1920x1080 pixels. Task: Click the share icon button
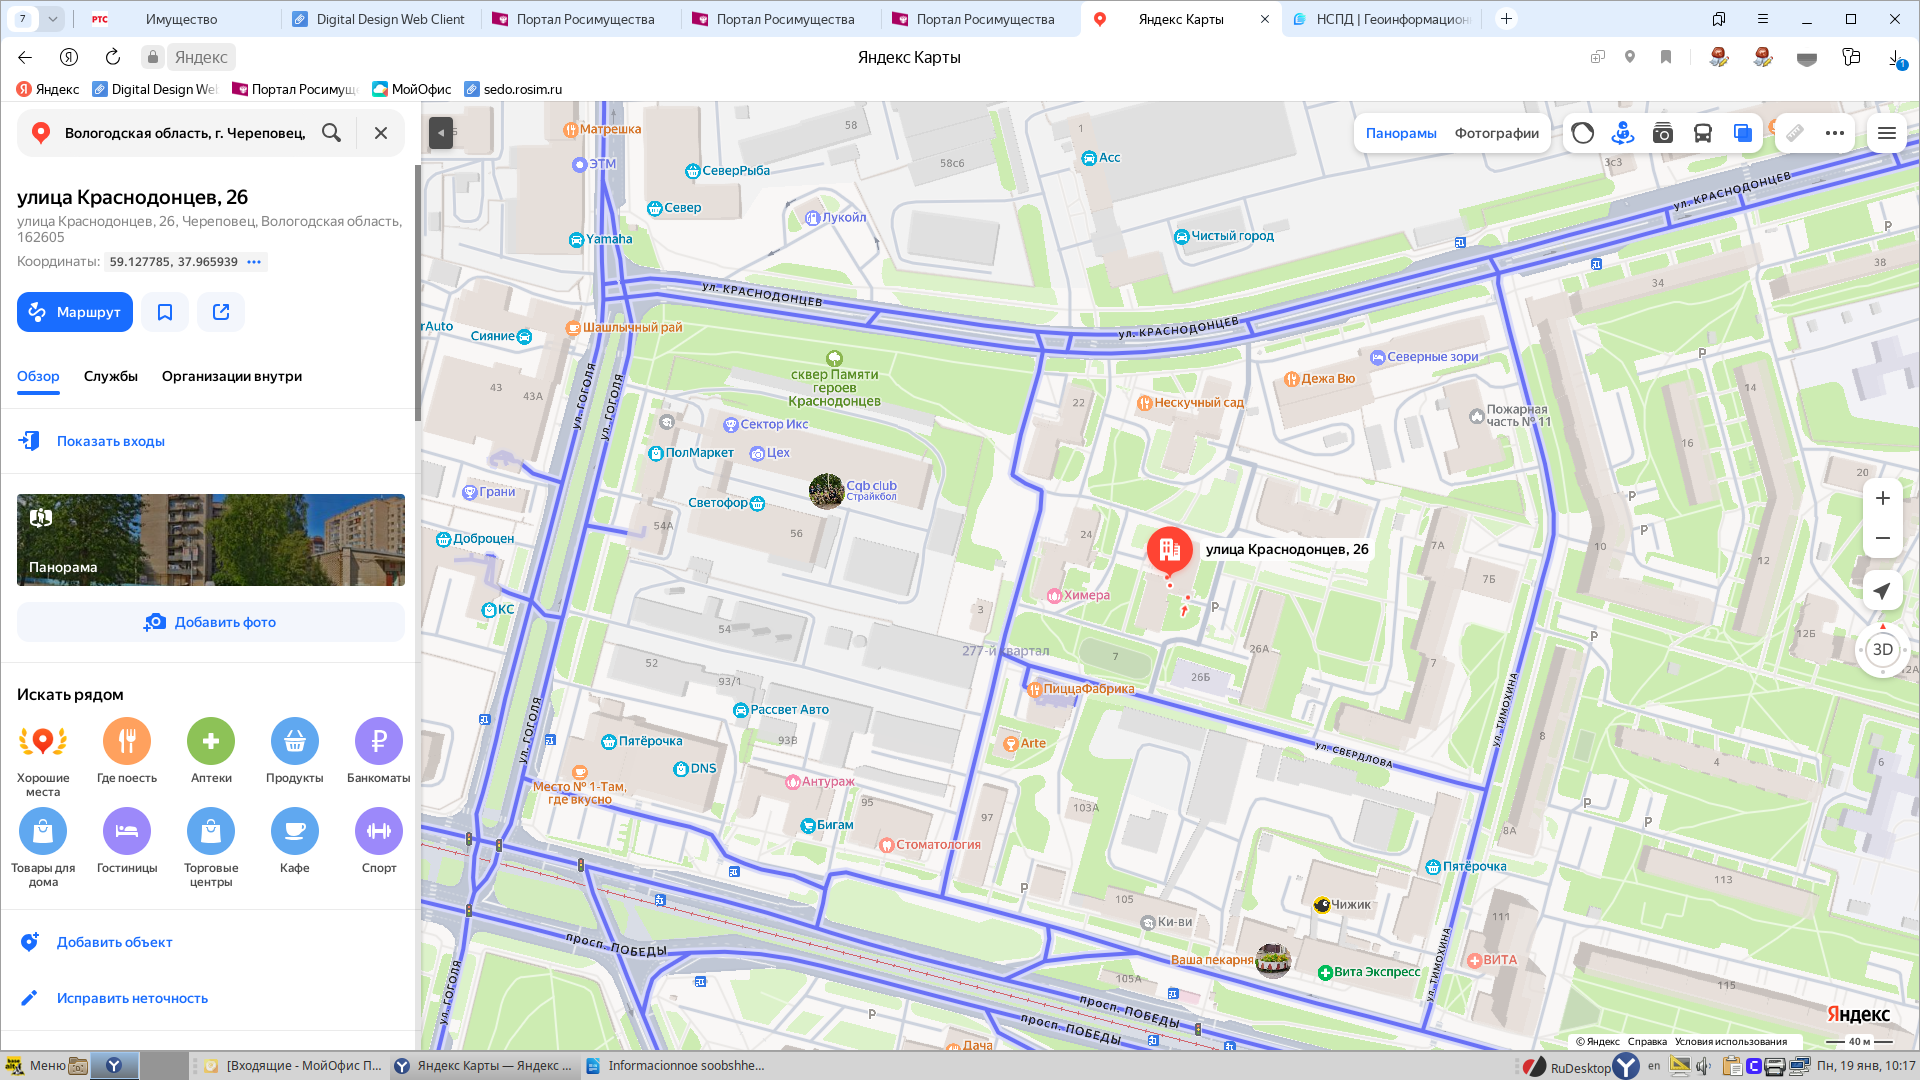point(221,312)
